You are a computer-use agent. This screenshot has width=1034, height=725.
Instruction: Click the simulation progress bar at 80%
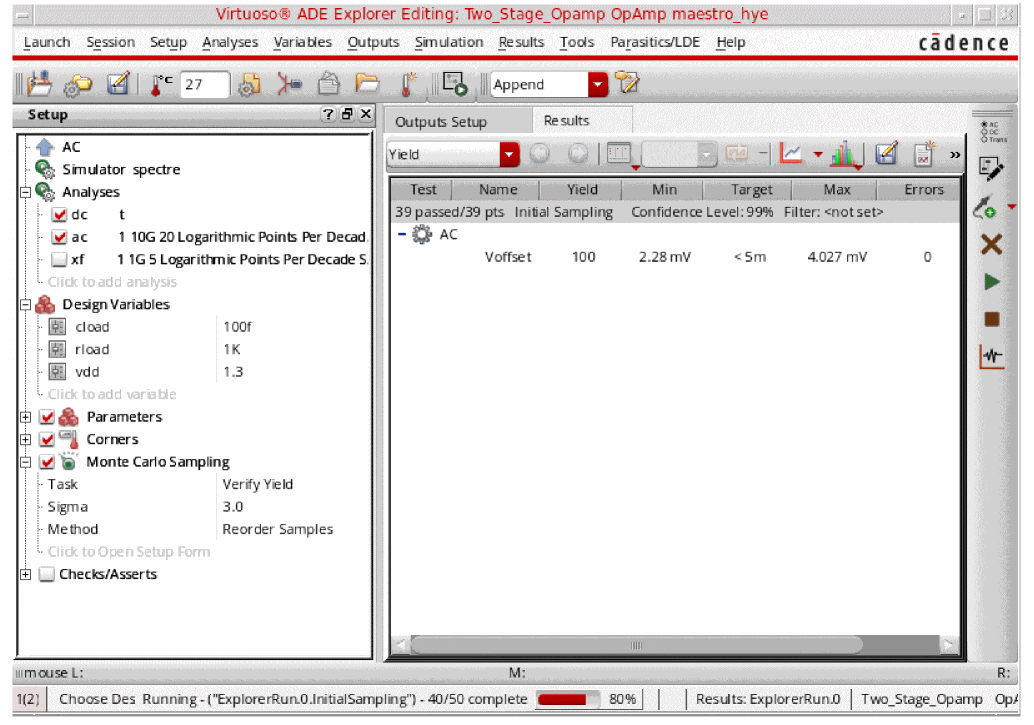tap(567, 699)
